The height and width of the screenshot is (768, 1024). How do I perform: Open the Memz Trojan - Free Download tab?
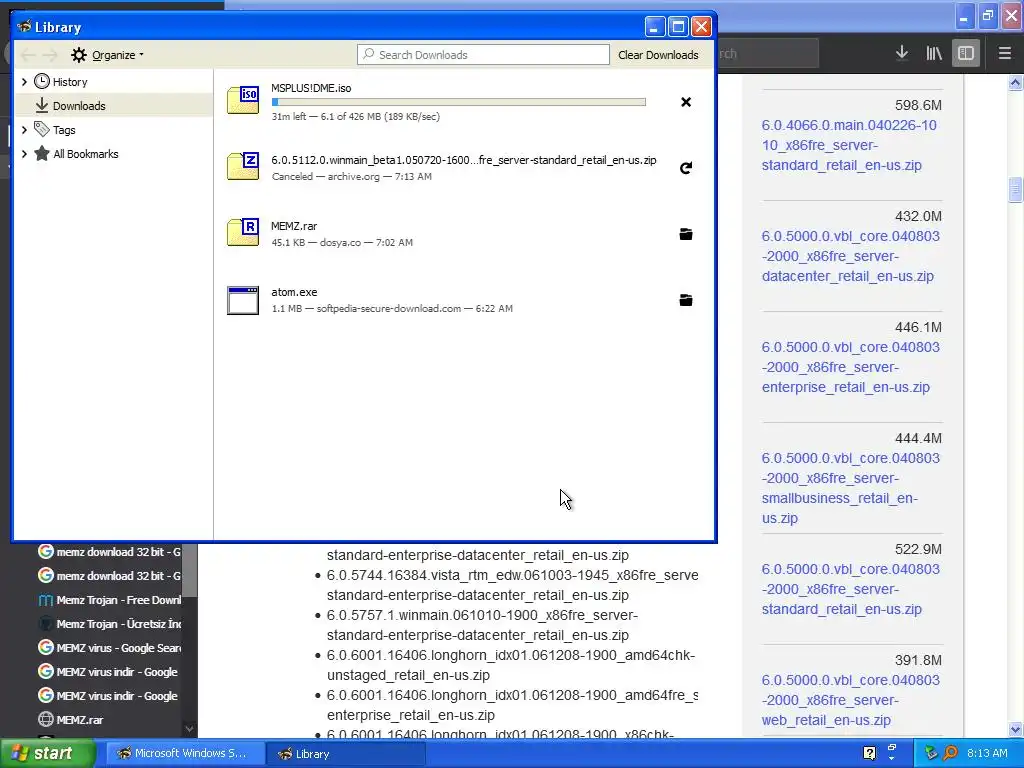pyautogui.click(x=108, y=600)
